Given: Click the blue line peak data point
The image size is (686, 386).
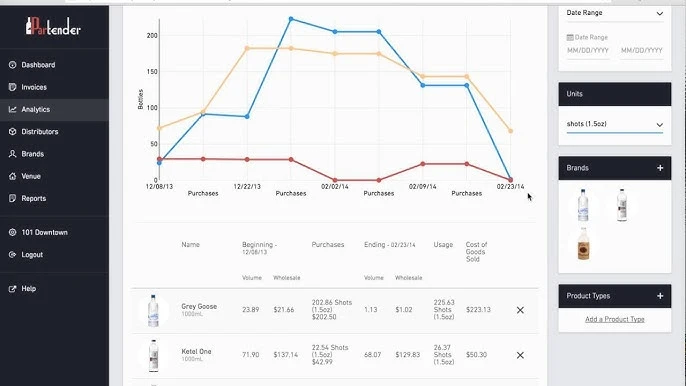Looking at the screenshot, I should coord(291,19).
